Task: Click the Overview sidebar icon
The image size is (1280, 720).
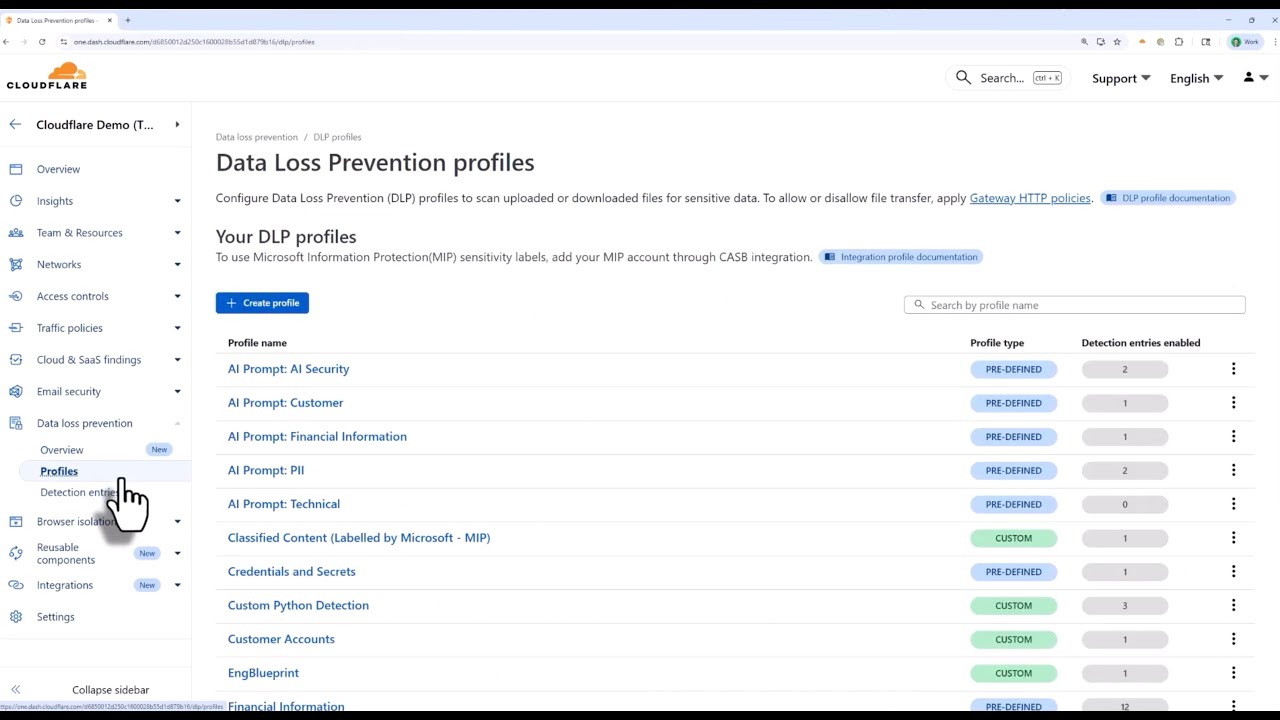Action: point(16,169)
